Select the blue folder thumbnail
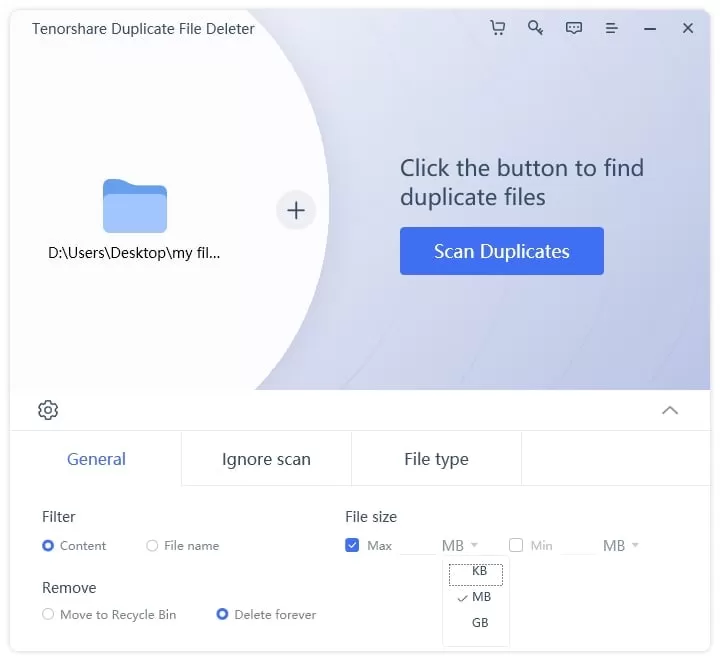 (135, 206)
